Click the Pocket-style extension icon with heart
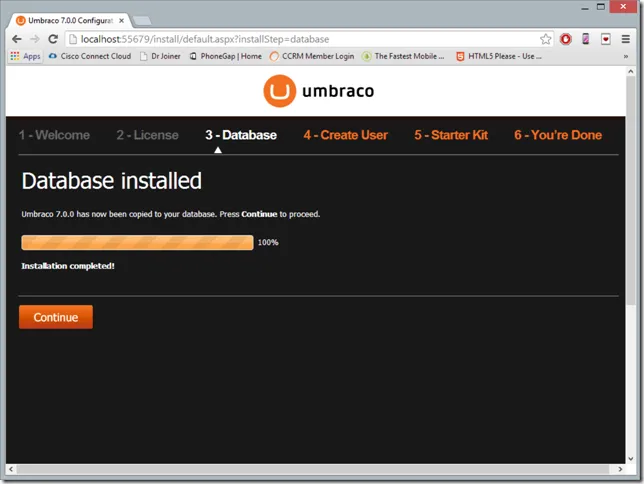Image resolution: width=644 pixels, height=484 pixels. tap(606, 39)
